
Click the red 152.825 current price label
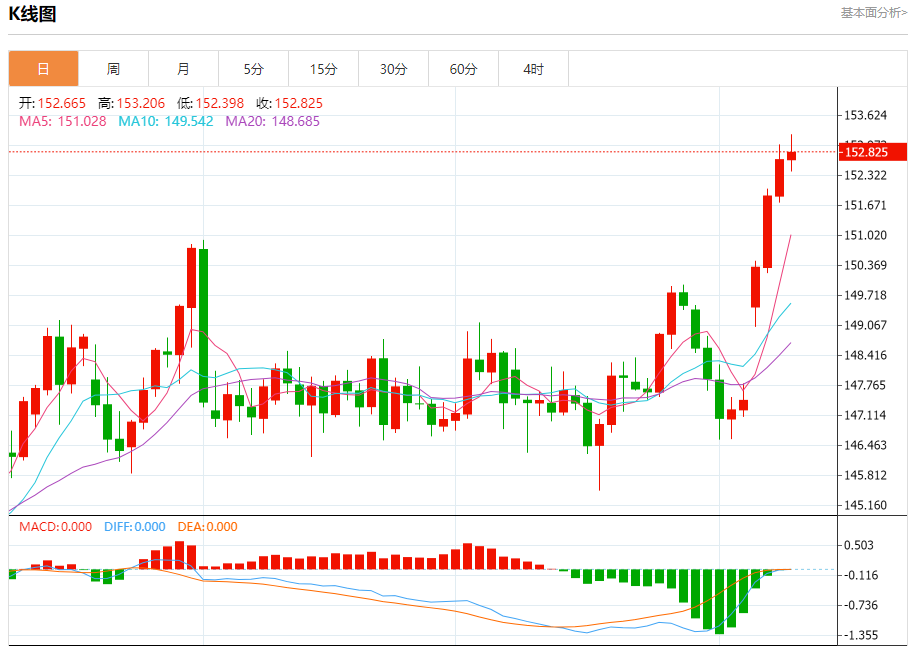(873, 152)
